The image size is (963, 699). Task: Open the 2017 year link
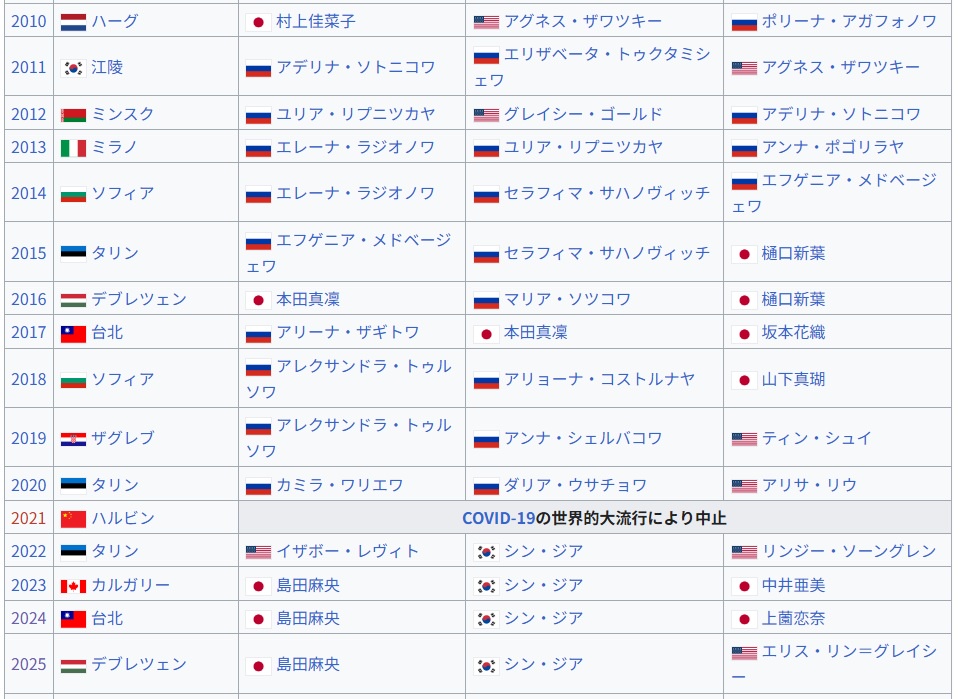[x=29, y=332]
